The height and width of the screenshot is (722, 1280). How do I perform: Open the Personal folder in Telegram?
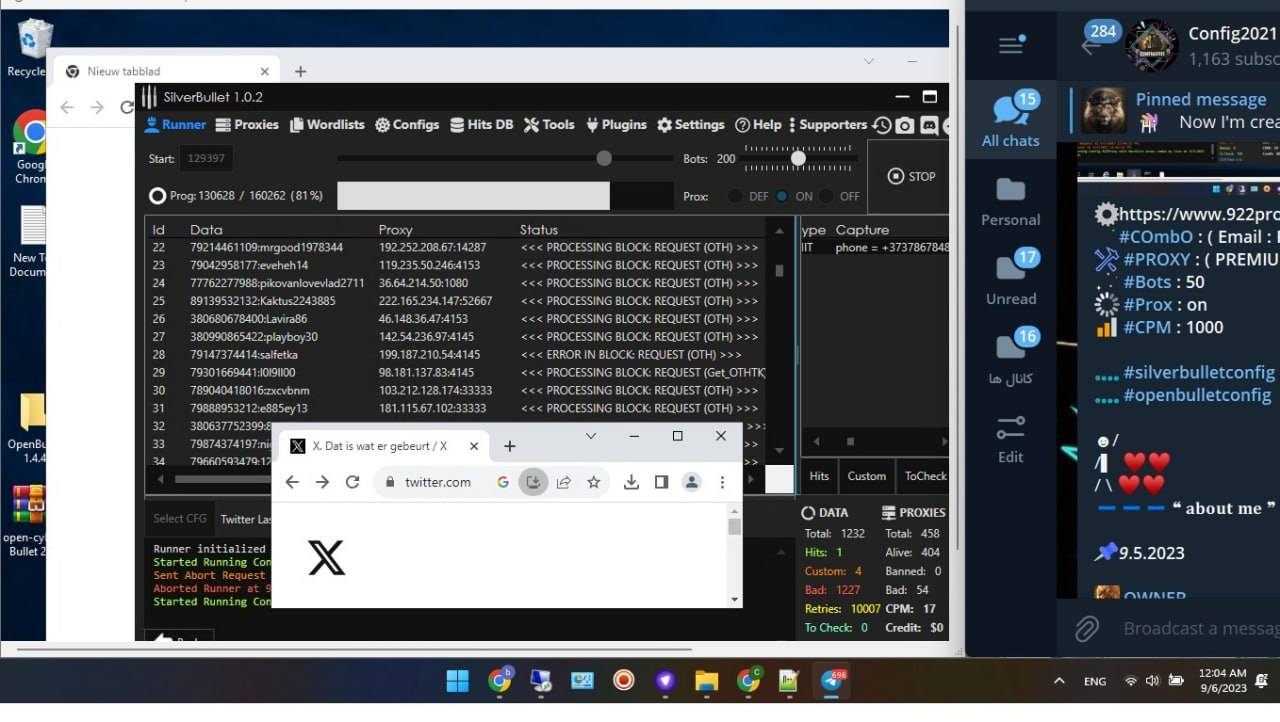1011,202
